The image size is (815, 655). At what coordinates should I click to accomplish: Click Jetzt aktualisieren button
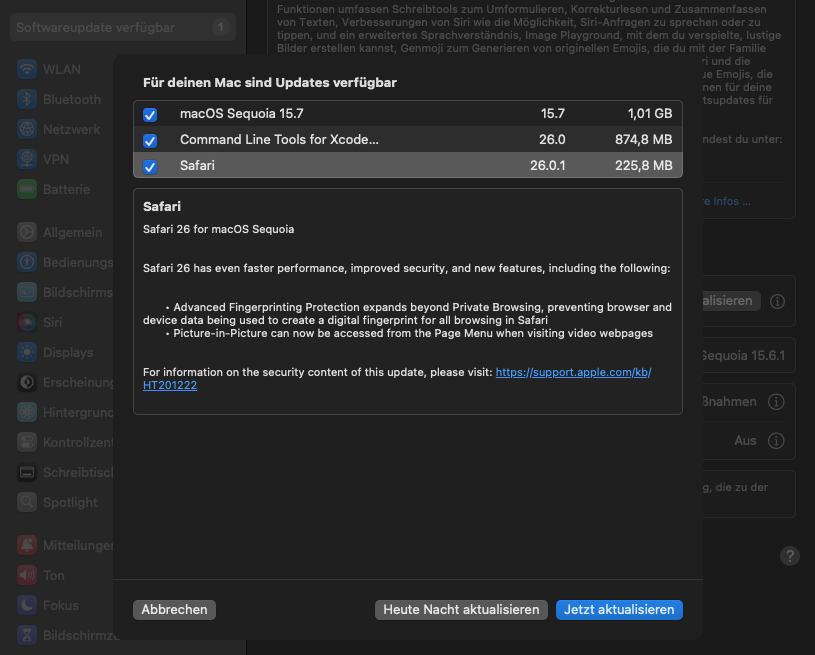pos(619,609)
